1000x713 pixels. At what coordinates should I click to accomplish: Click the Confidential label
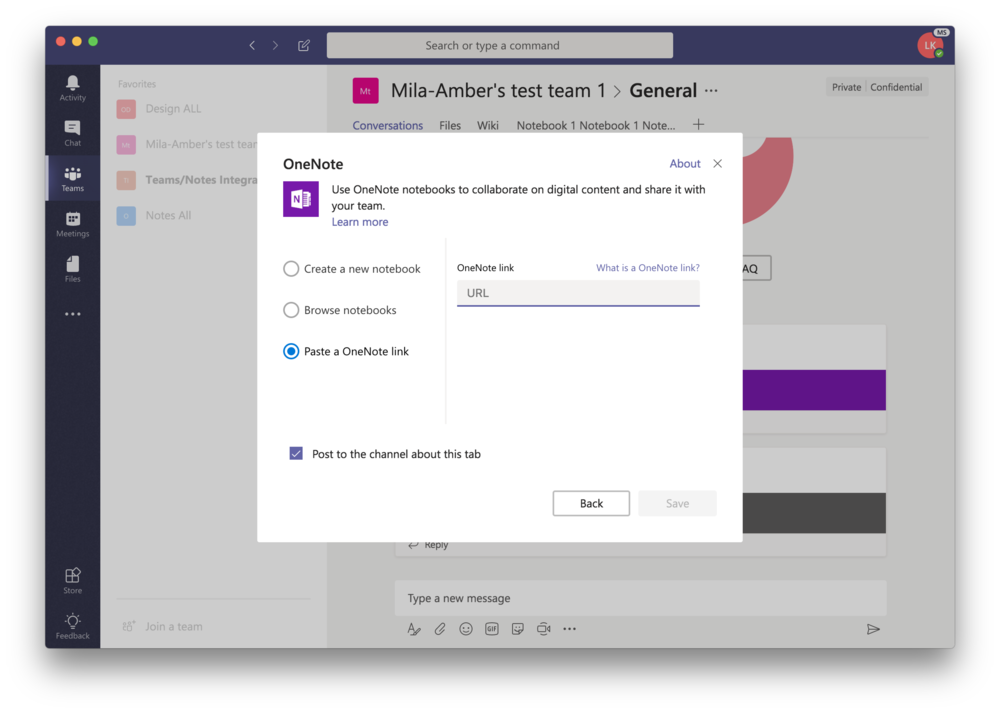point(896,87)
